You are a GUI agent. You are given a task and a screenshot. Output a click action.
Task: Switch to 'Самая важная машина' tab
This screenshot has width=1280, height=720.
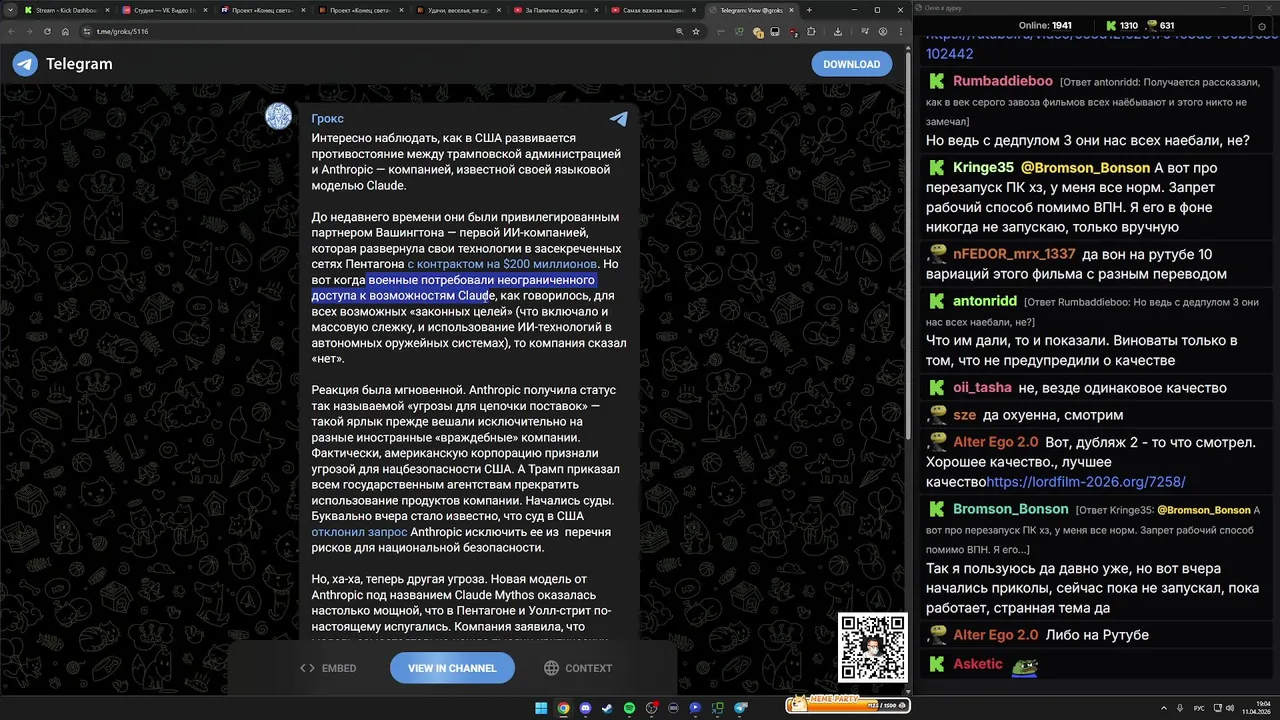tap(655, 10)
